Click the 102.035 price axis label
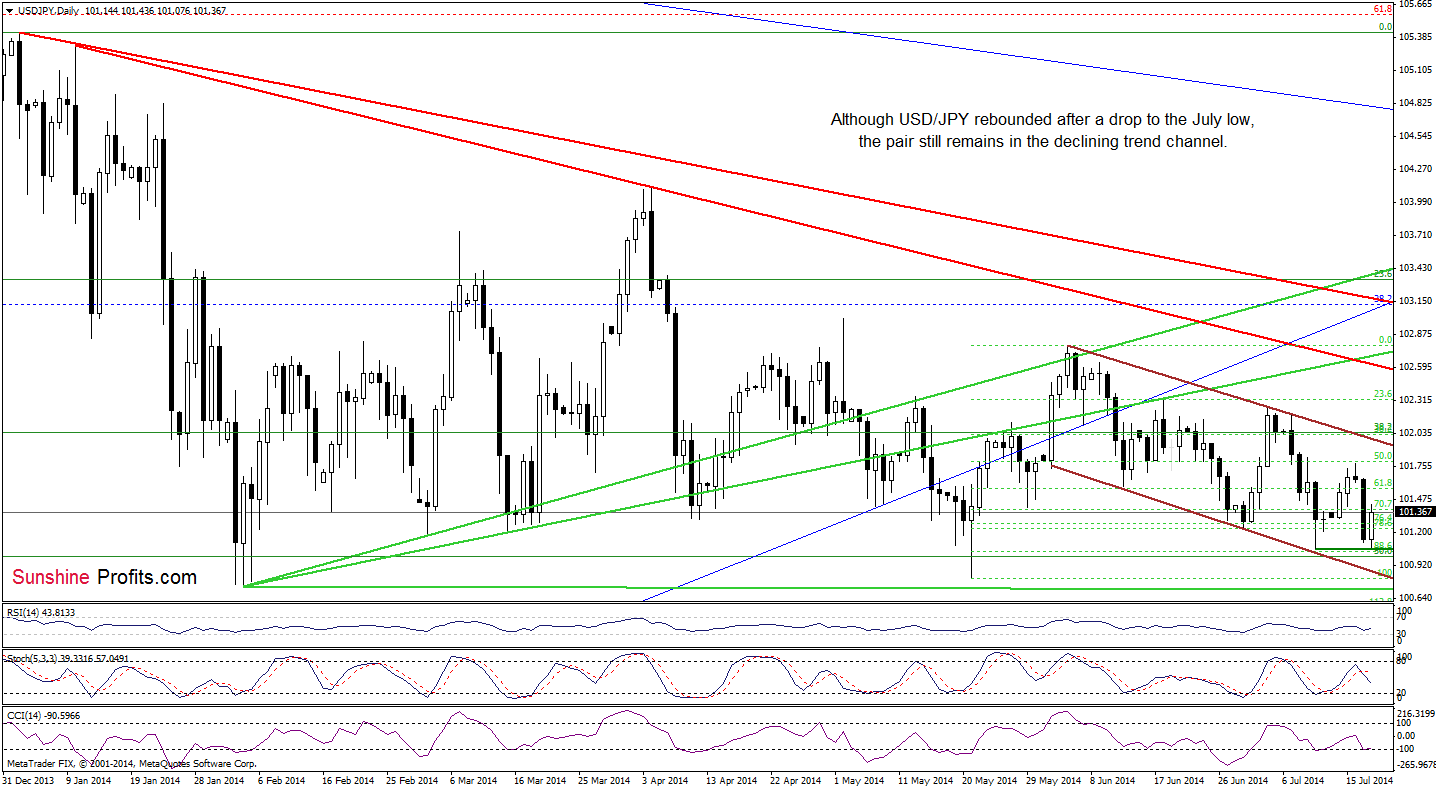The image size is (1436, 789). point(1414,433)
